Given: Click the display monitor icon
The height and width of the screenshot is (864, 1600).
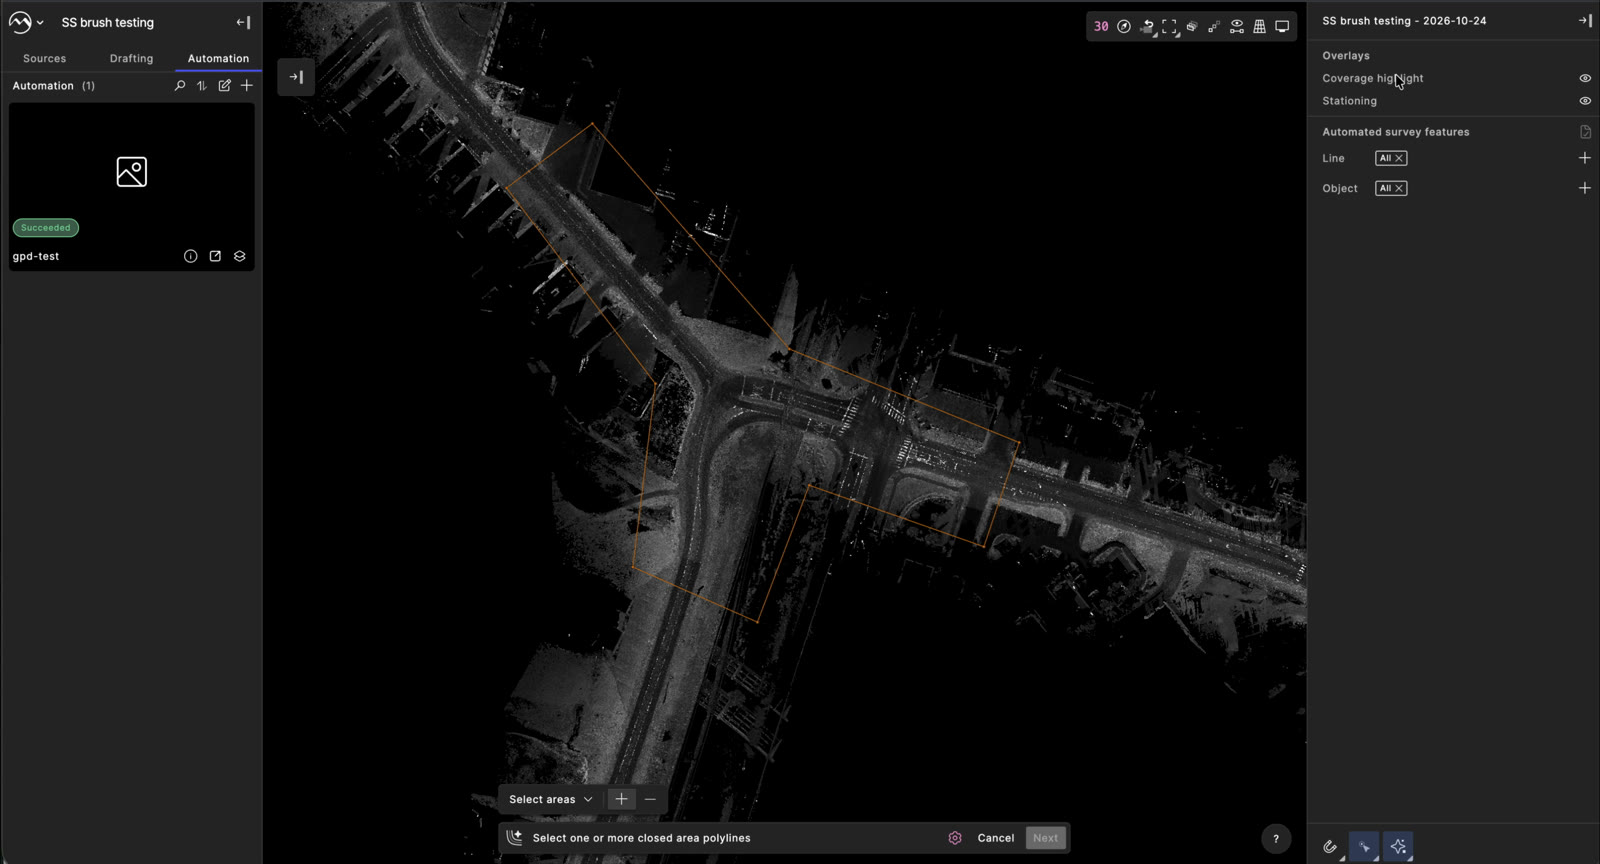Looking at the screenshot, I should (x=1282, y=27).
